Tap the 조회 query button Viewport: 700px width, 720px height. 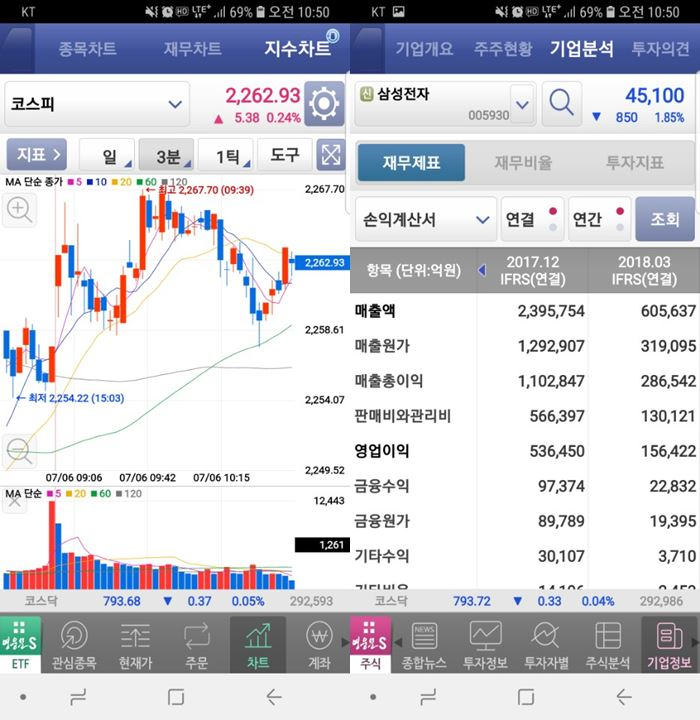coord(665,219)
